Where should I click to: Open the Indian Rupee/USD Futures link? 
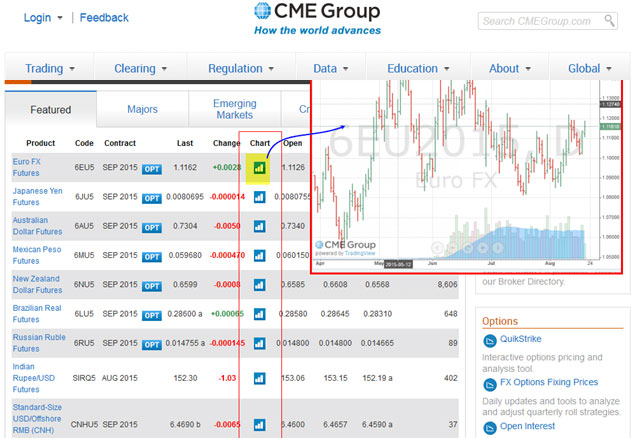[33, 378]
